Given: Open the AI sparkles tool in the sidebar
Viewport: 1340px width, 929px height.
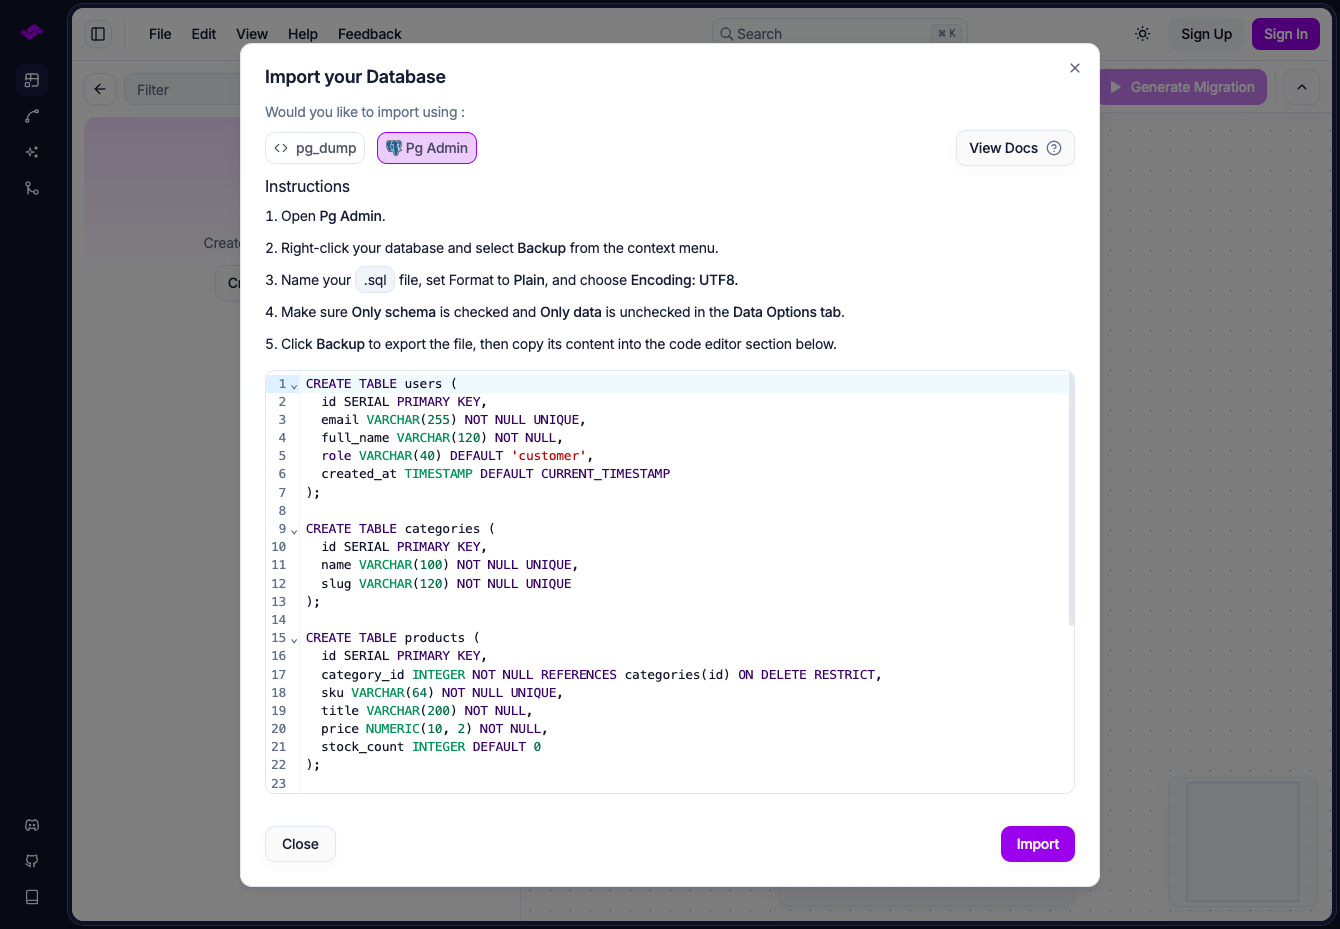Looking at the screenshot, I should tap(32, 152).
